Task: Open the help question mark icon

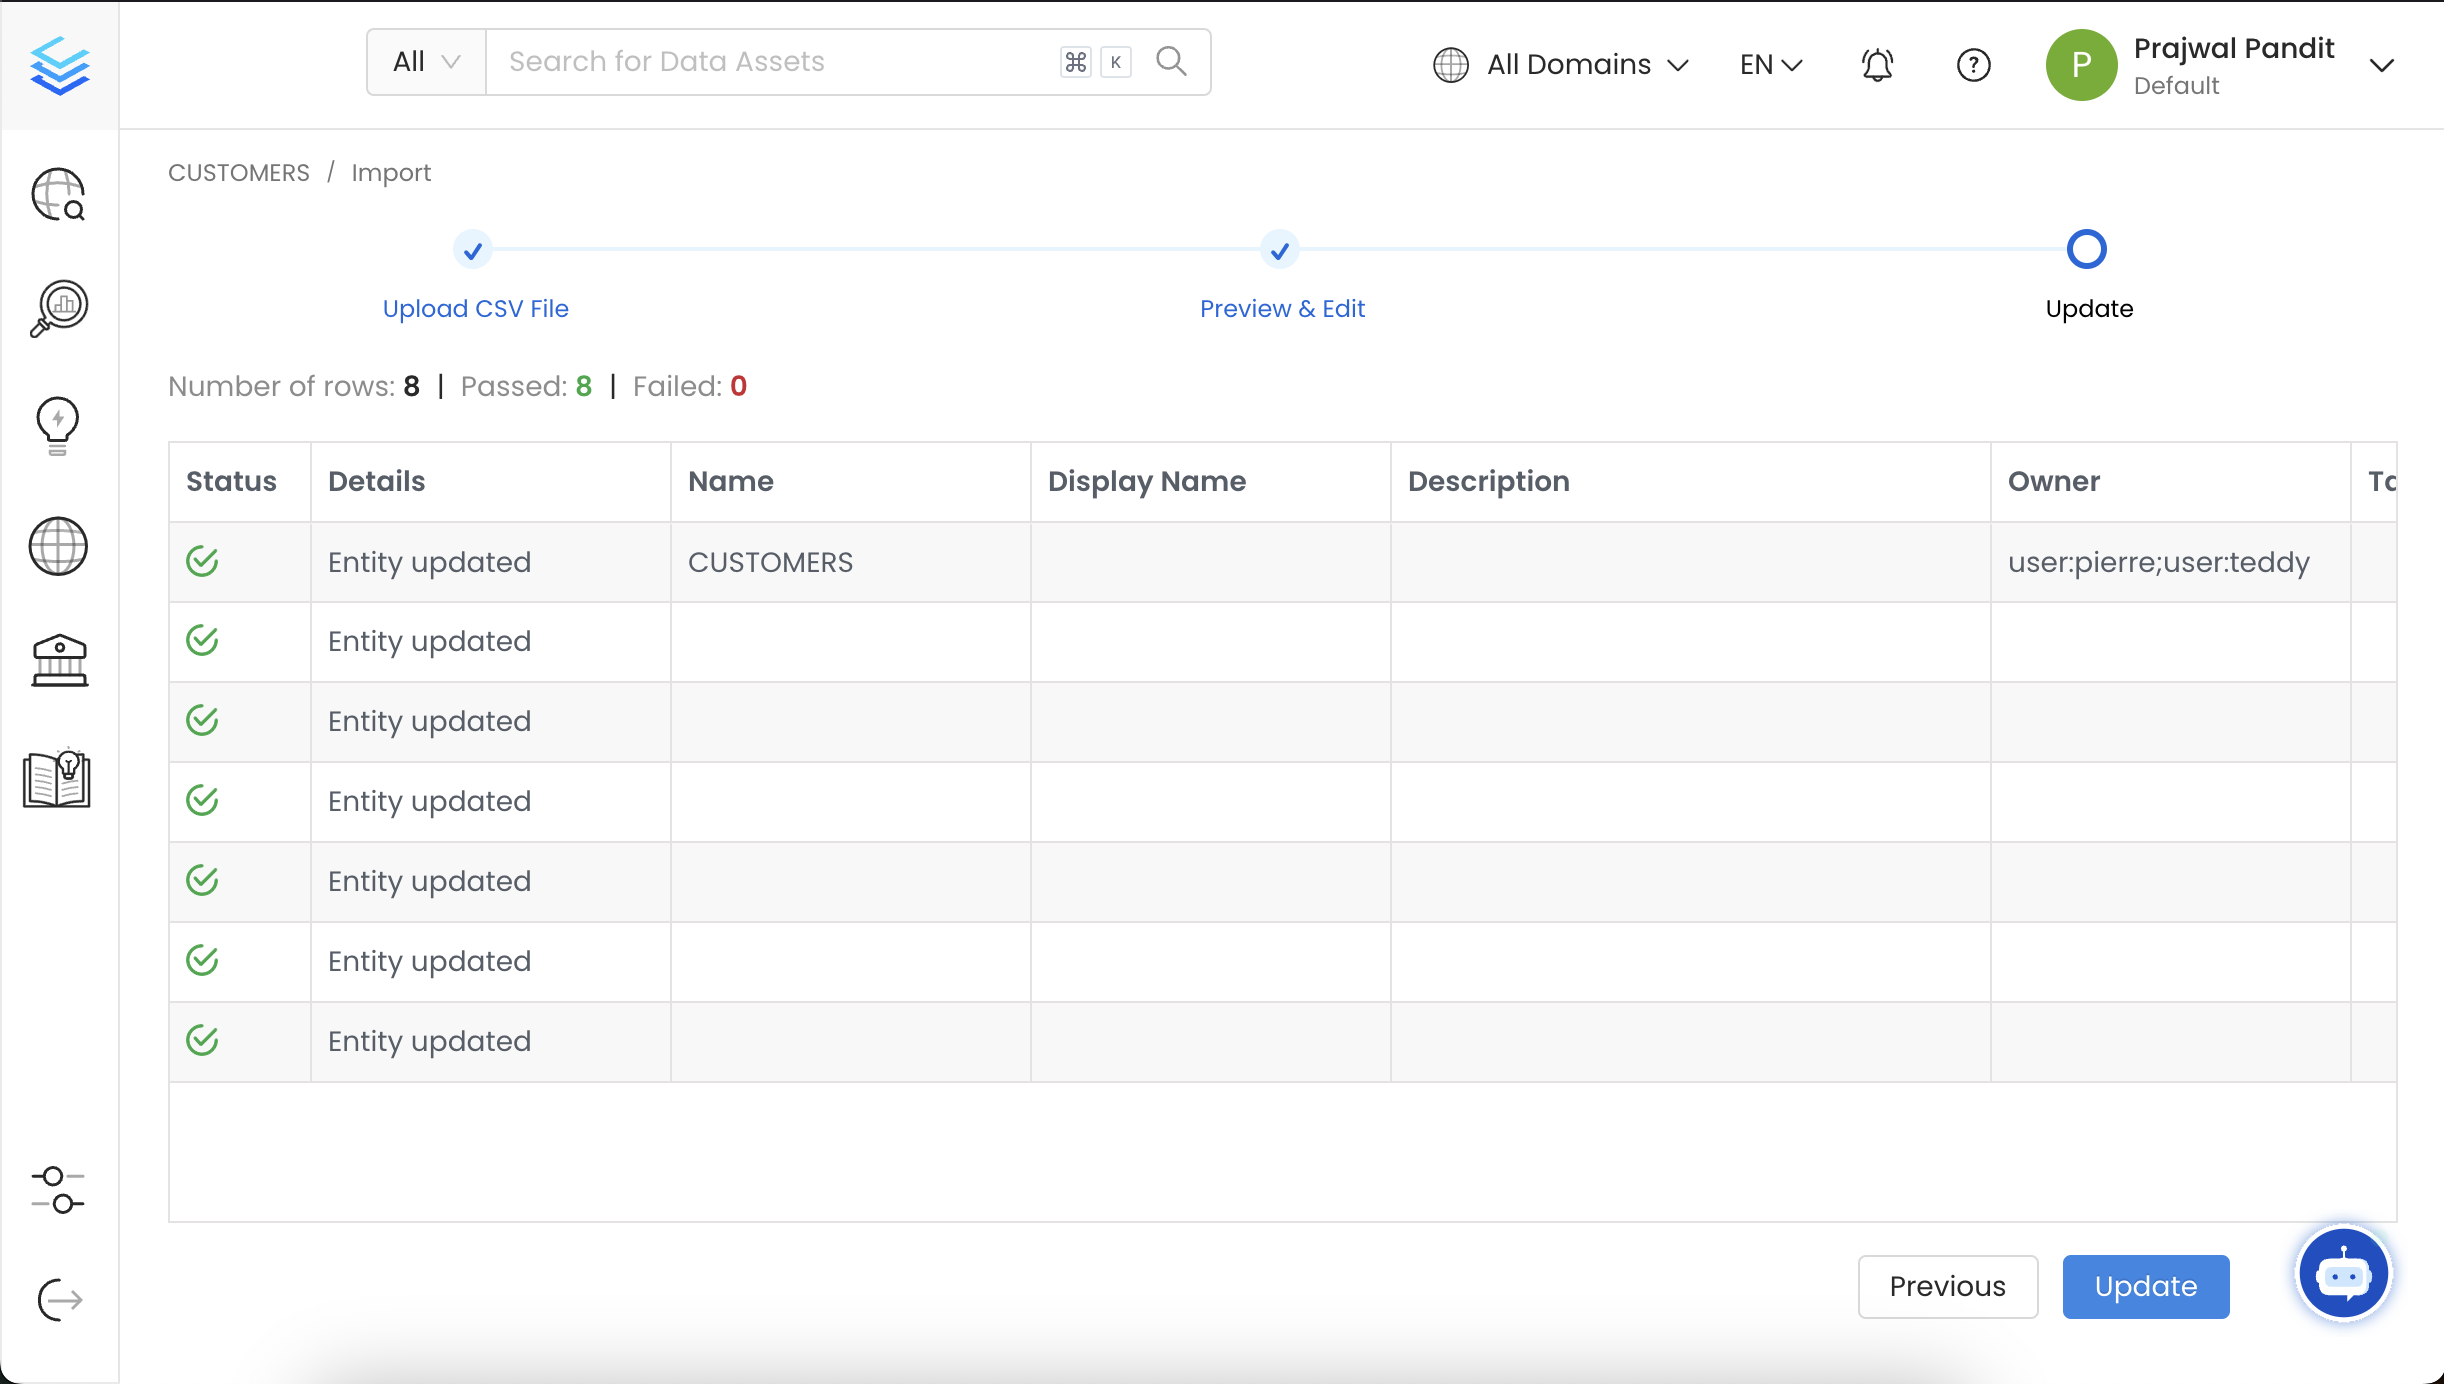Action: coord(1973,64)
